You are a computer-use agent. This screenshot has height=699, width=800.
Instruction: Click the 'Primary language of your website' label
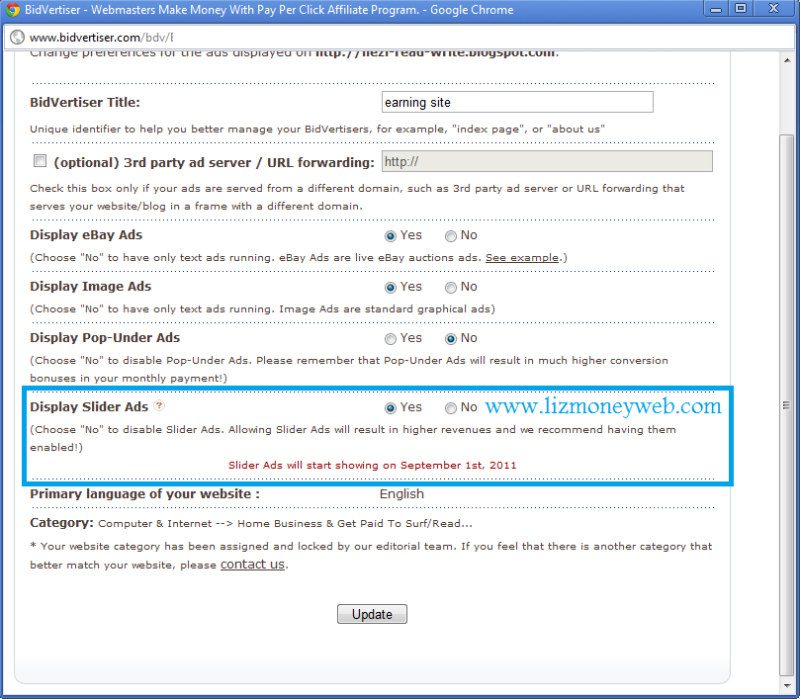(x=144, y=494)
